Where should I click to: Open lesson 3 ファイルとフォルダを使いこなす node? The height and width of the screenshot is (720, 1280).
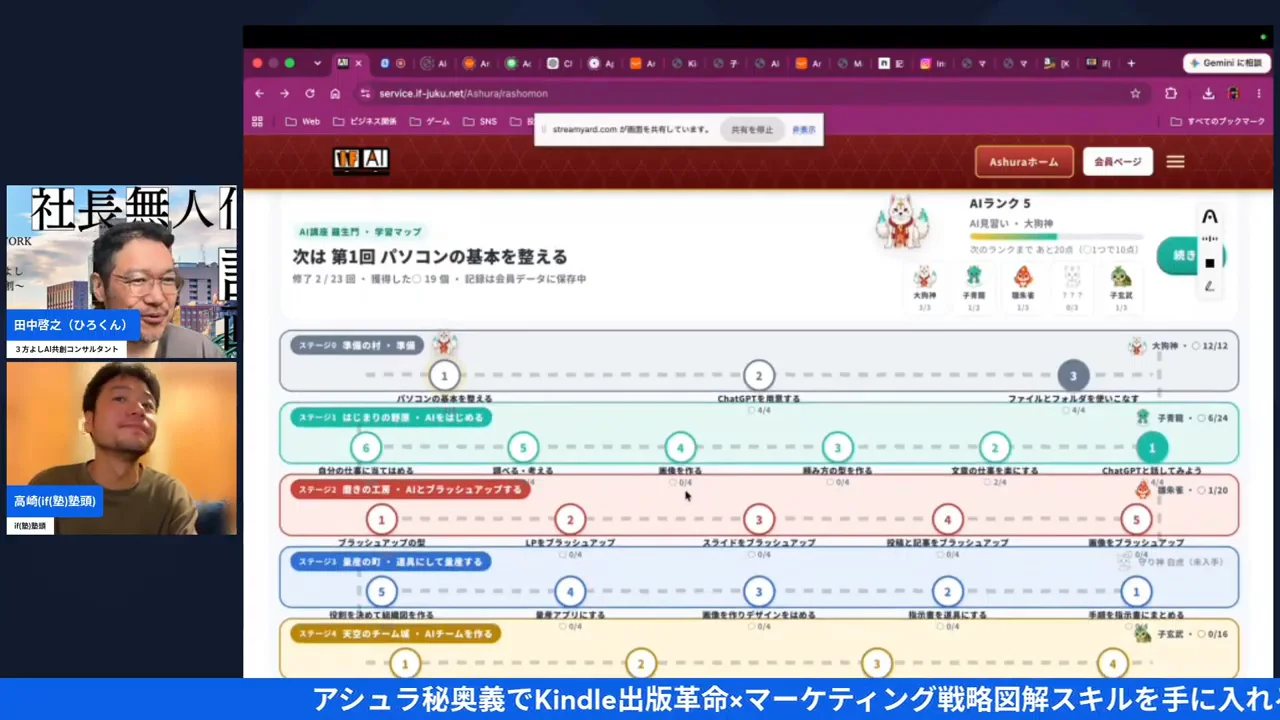point(1073,376)
